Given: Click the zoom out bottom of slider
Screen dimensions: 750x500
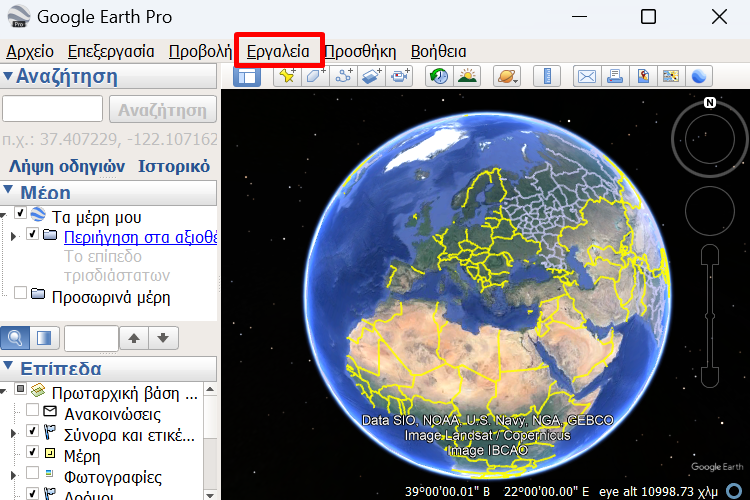Looking at the screenshot, I should [710, 377].
